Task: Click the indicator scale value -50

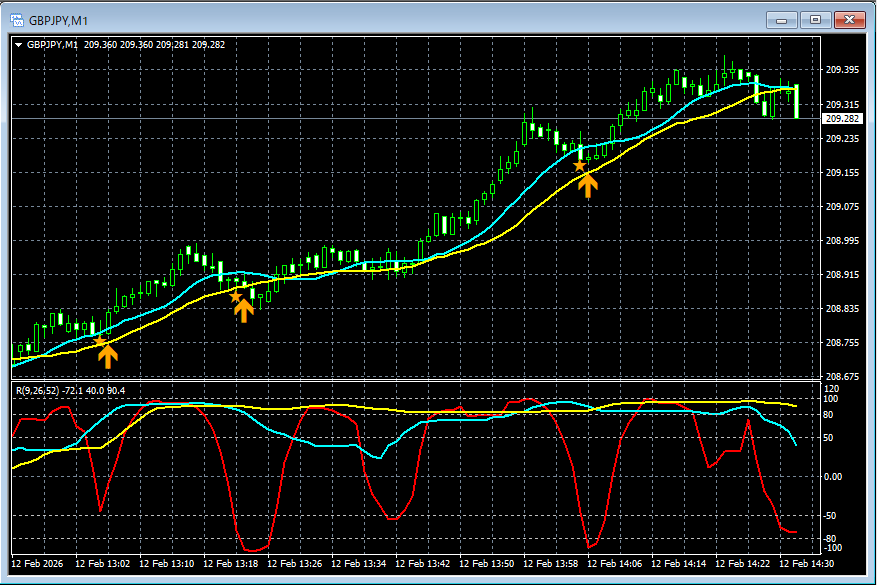Action: [830, 516]
